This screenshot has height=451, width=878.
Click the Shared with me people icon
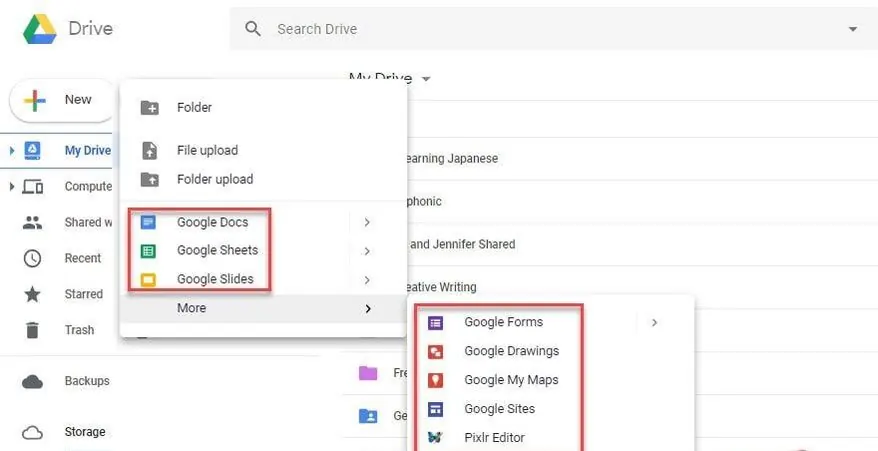point(32,222)
